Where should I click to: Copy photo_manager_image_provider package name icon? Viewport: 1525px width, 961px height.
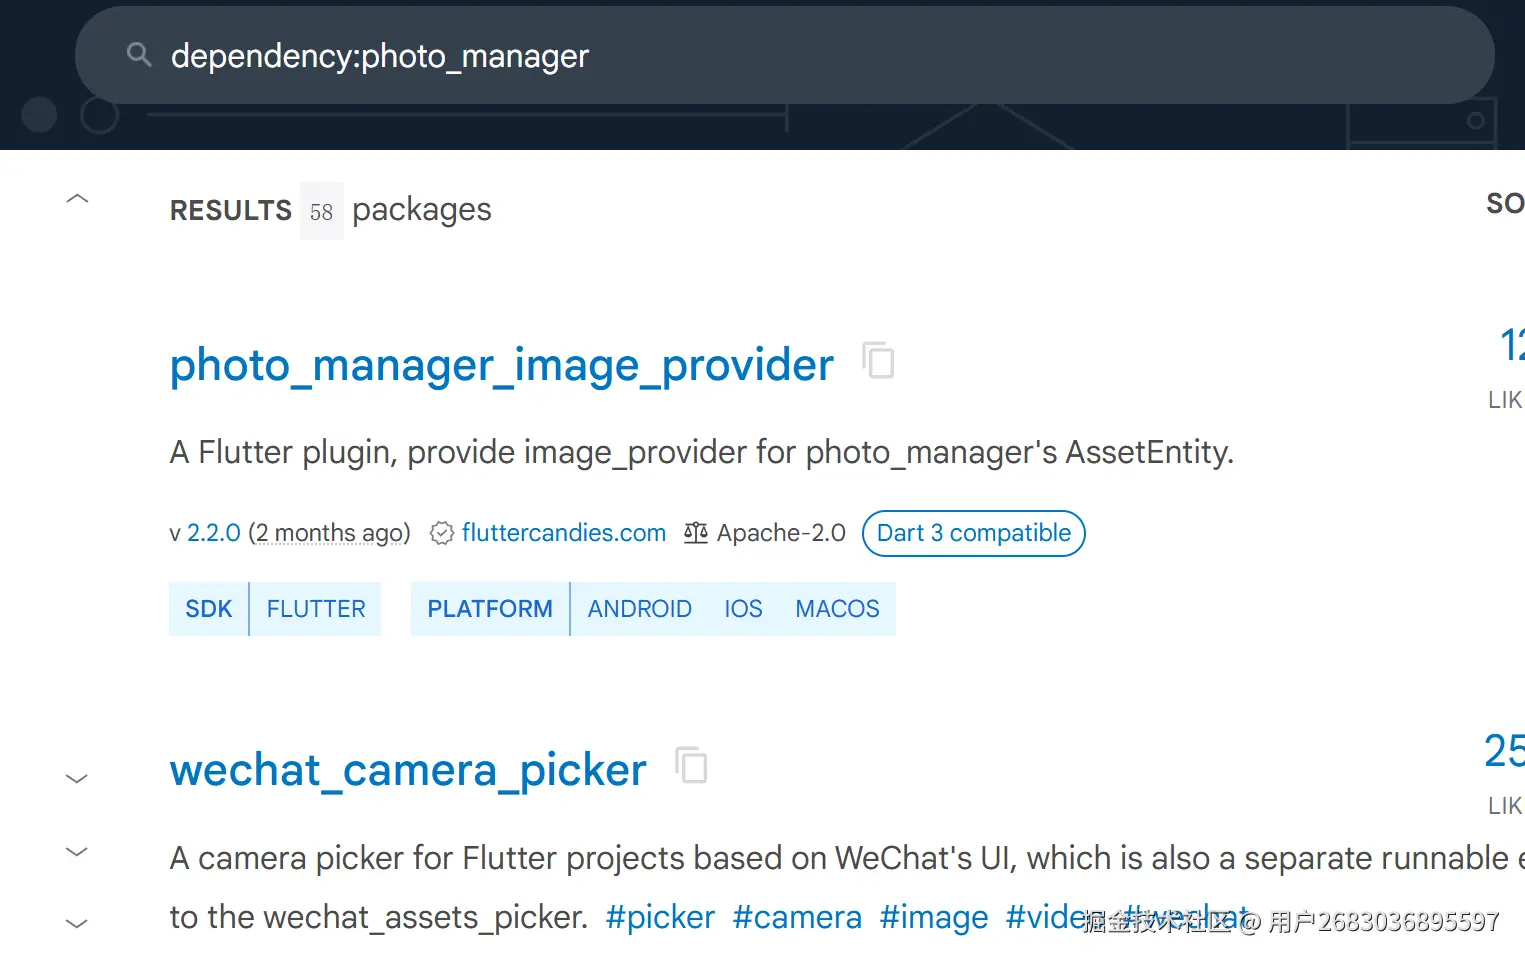[878, 360]
